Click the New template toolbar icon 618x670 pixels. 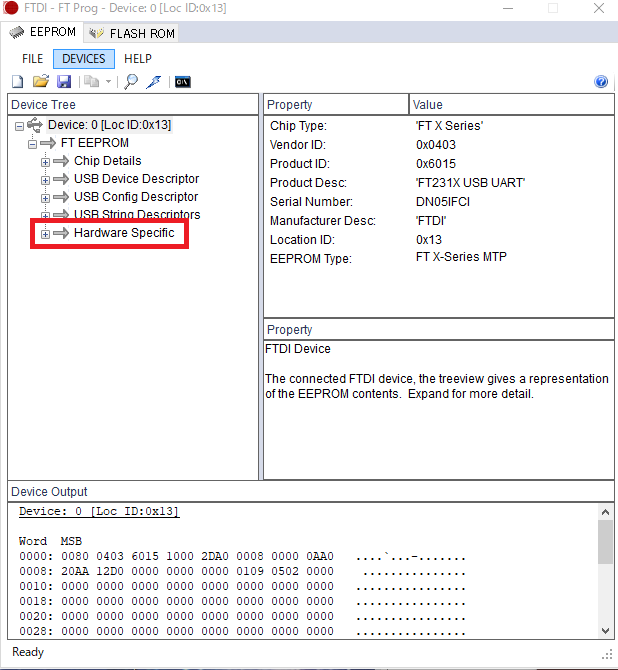coord(18,82)
